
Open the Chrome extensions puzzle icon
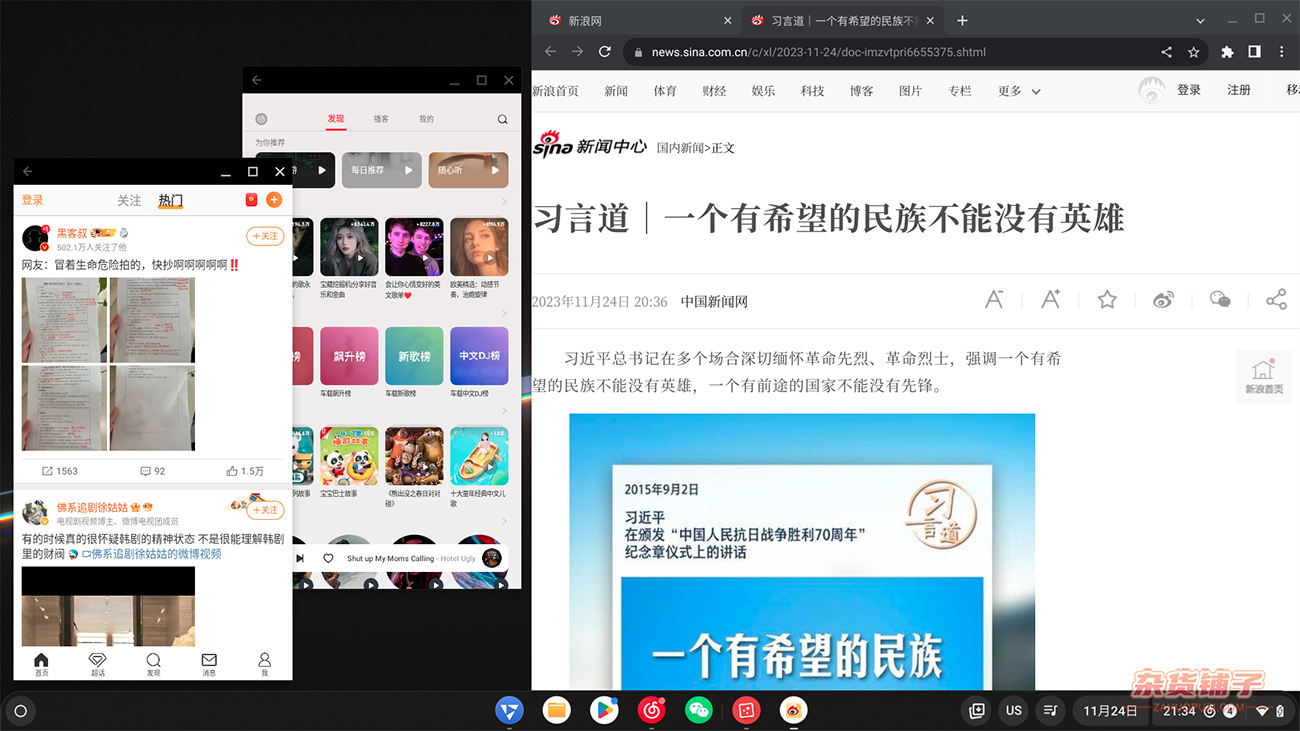[x=1227, y=52]
